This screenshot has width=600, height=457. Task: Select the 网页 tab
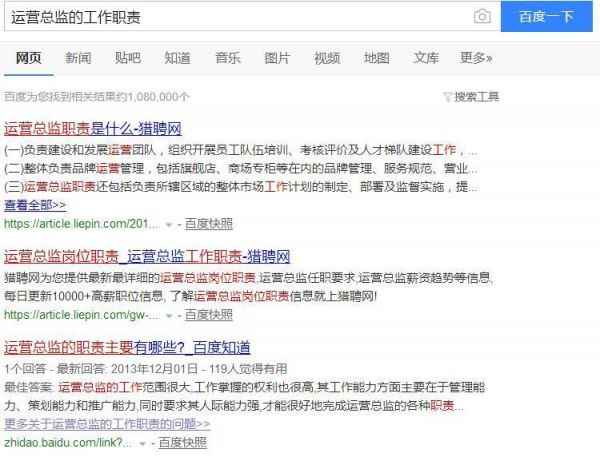tap(29, 58)
